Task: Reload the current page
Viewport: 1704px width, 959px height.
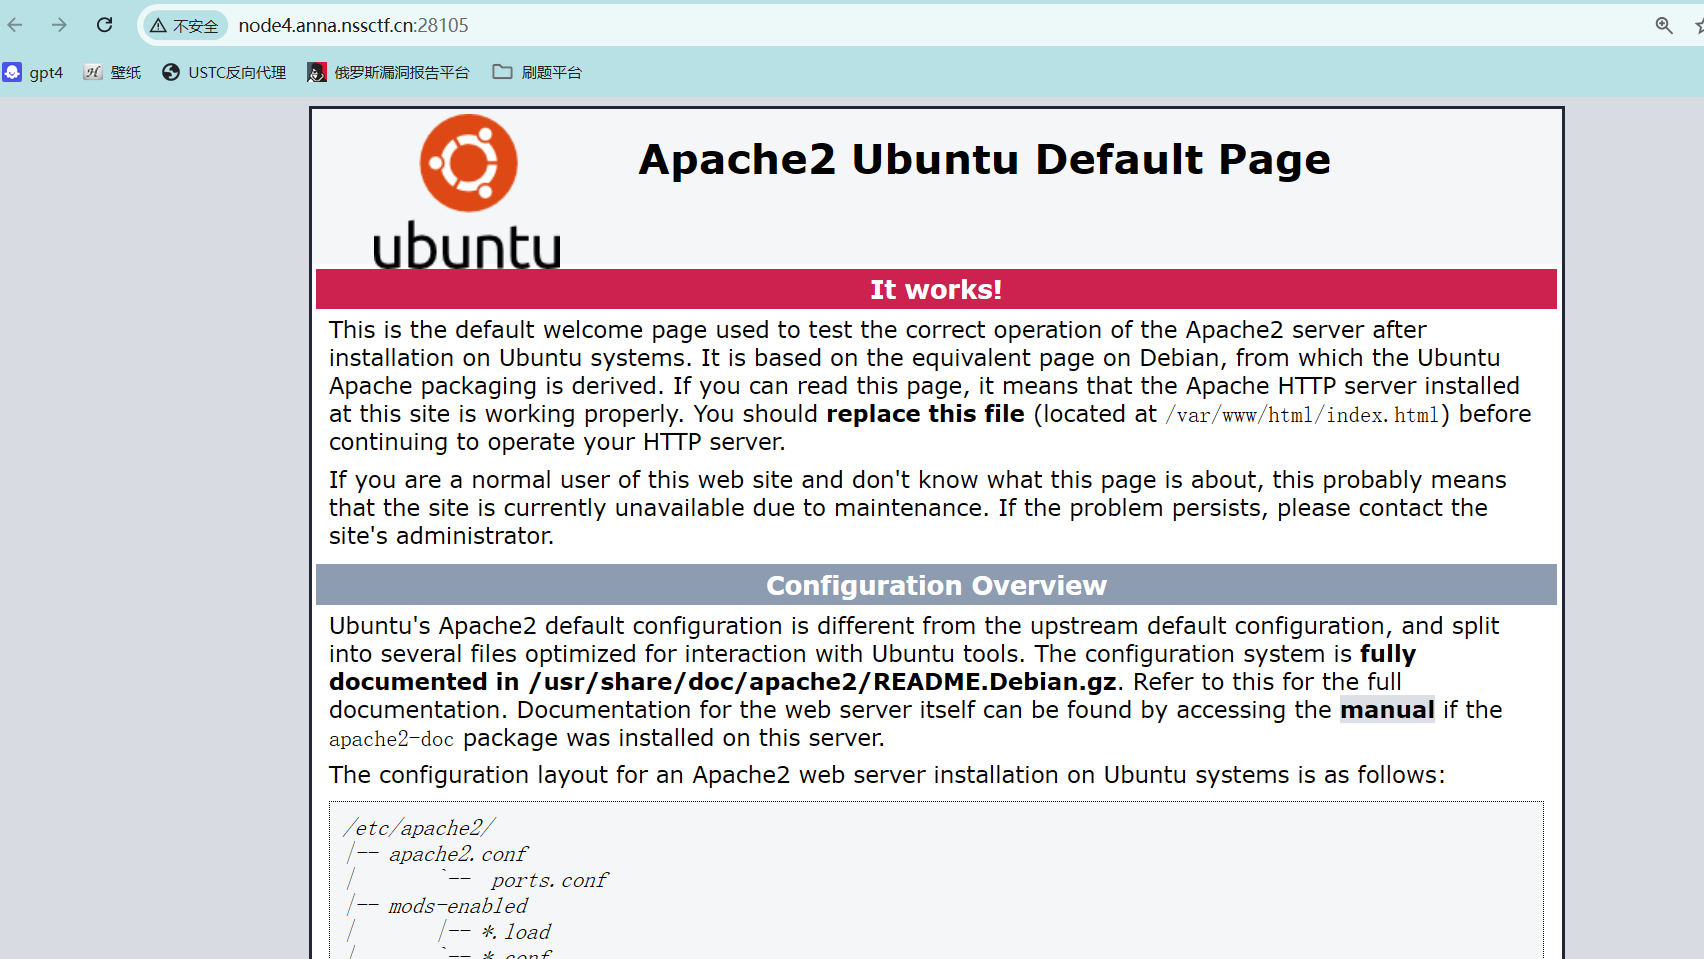Action: point(104,25)
